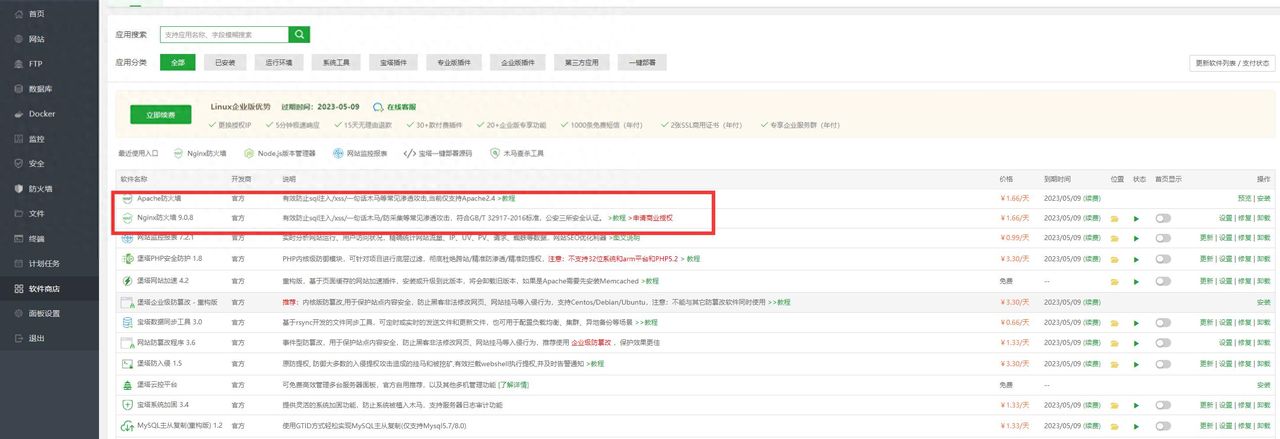Click 申请商业授权 link in Nginx防火墙 description

pos(653,217)
